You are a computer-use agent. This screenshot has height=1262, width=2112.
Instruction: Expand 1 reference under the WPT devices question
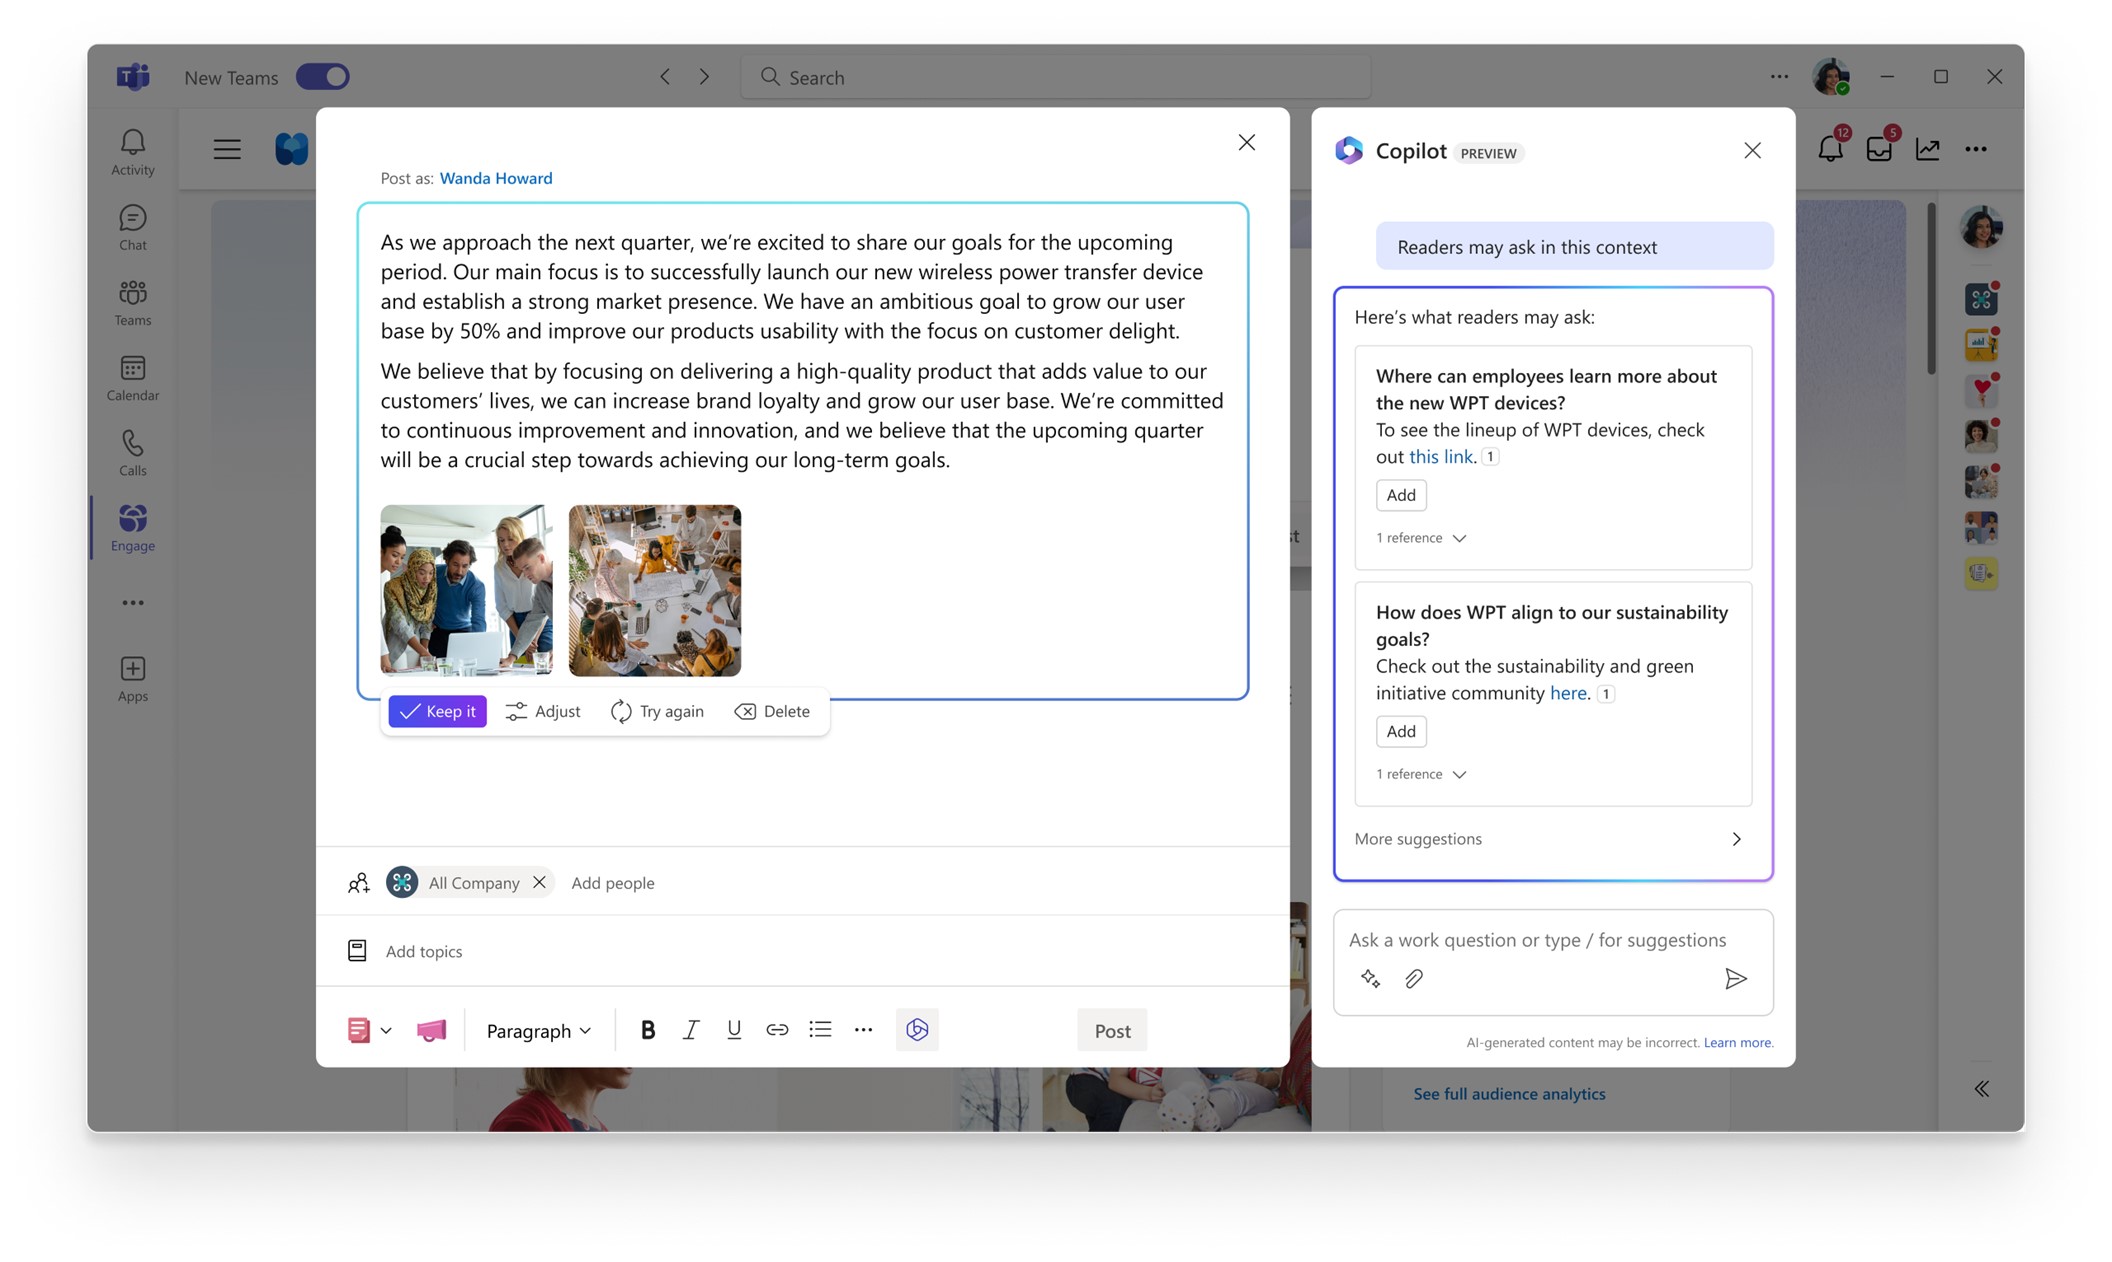(1419, 537)
